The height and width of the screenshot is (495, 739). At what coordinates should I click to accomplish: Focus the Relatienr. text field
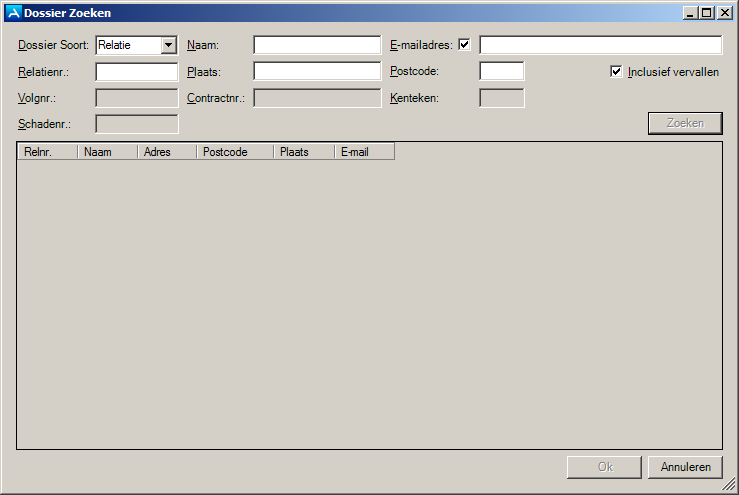[137, 72]
